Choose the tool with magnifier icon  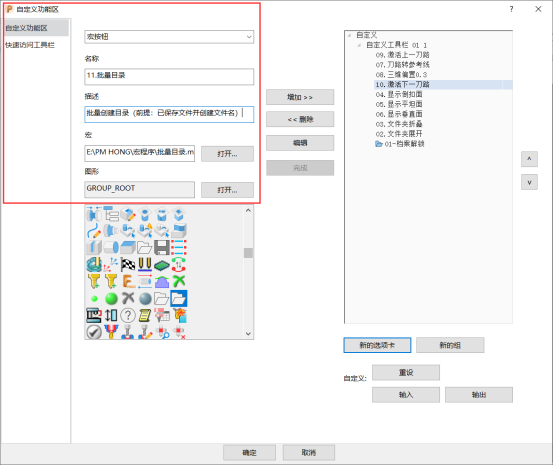pyautogui.click(x=162, y=332)
